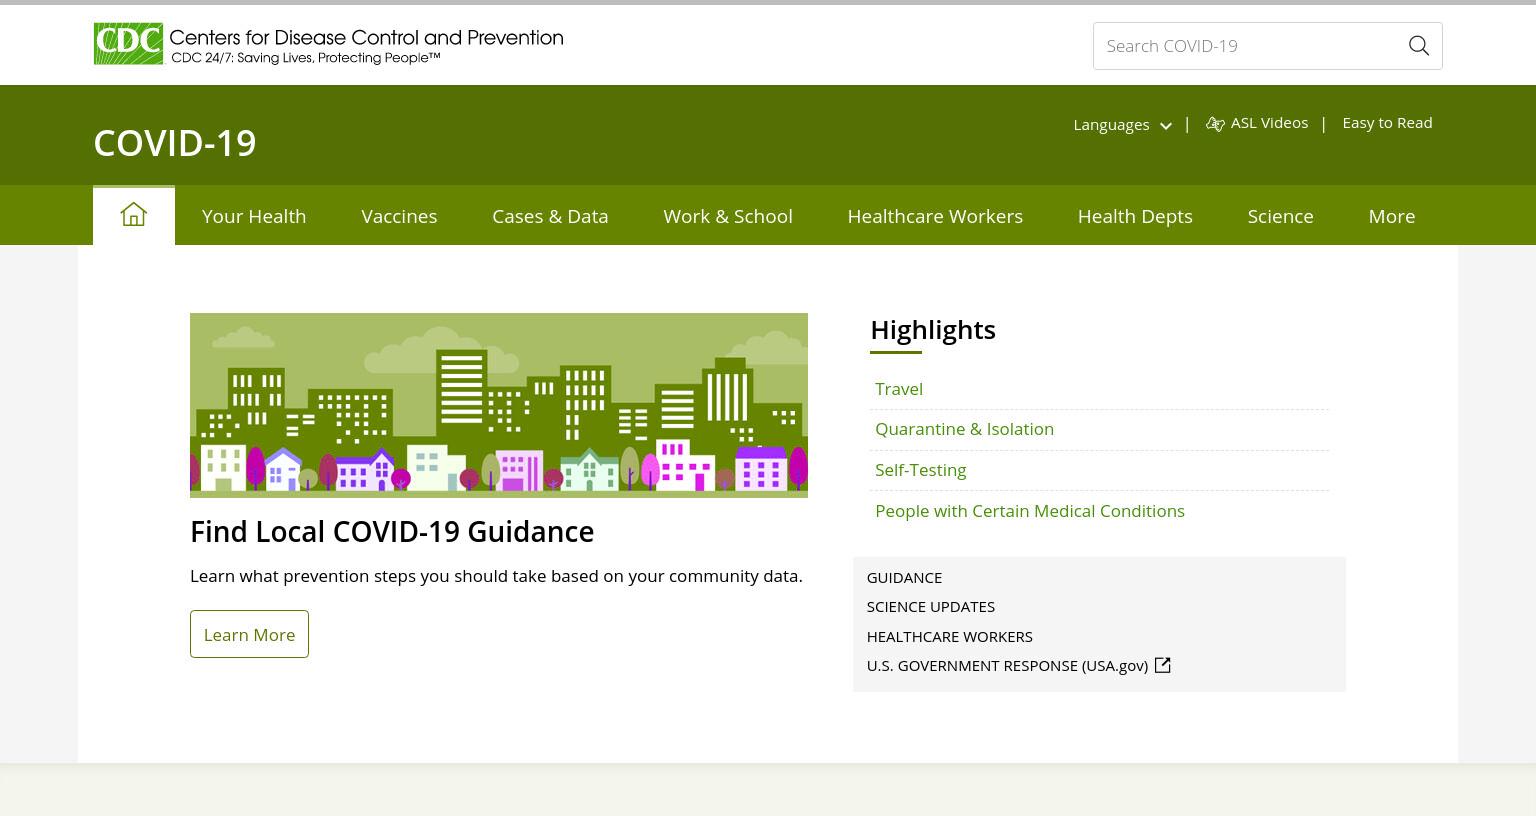Click the Easy to Read link
This screenshot has height=816, width=1536.
click(x=1387, y=123)
